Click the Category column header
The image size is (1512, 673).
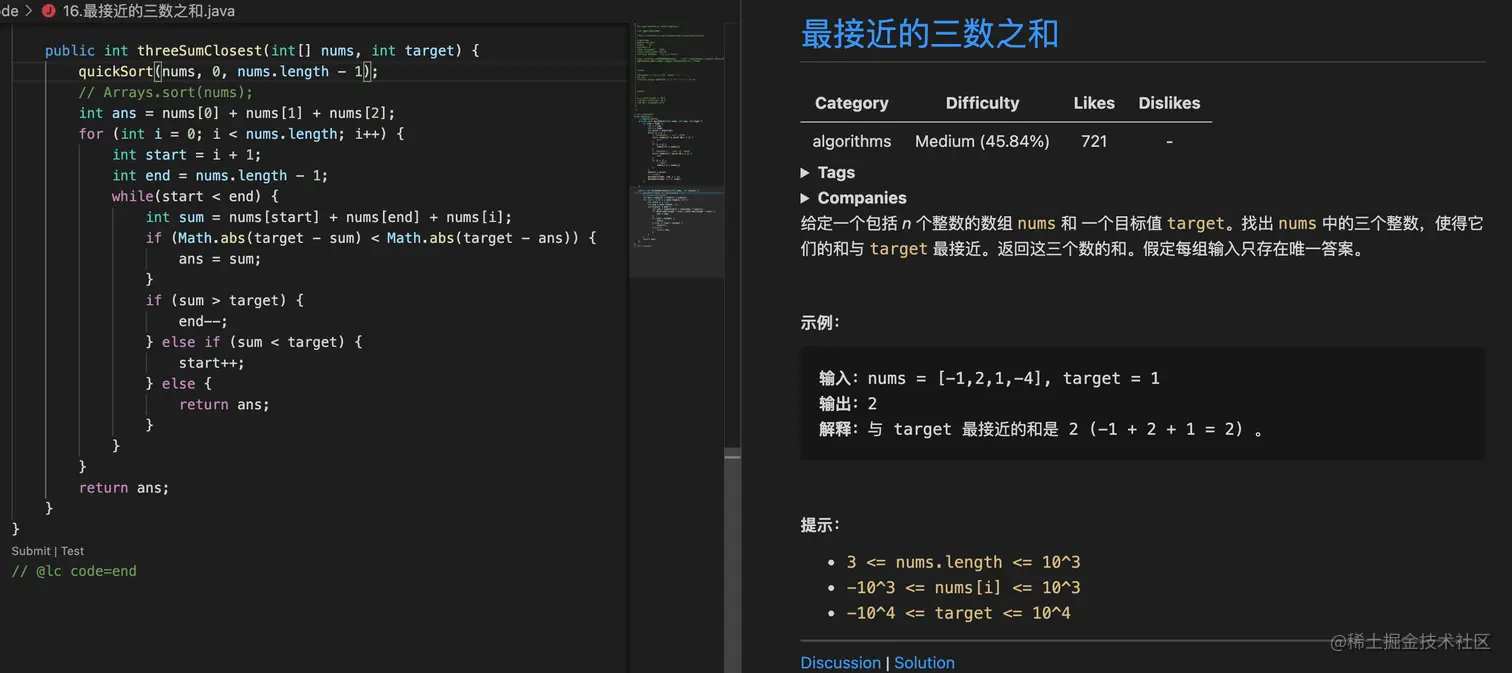point(851,103)
